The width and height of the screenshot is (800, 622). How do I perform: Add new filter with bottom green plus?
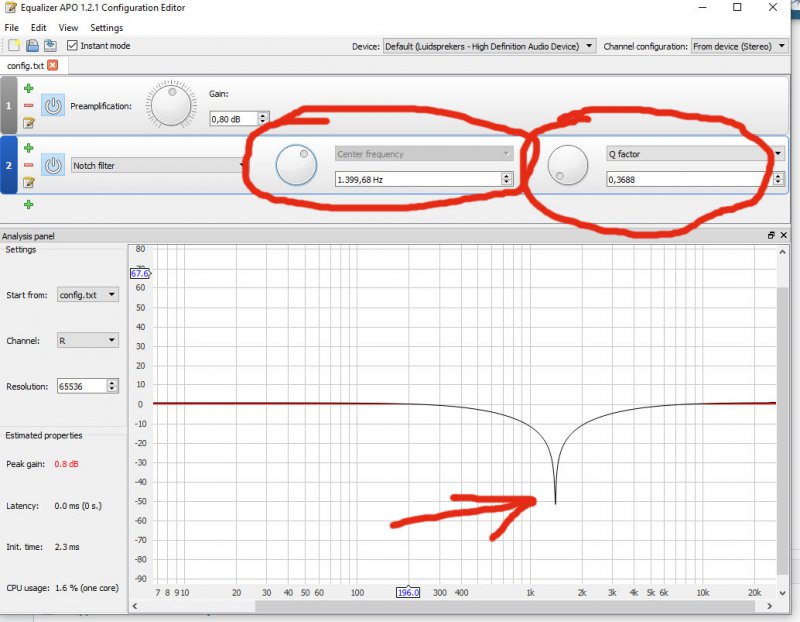pos(29,205)
